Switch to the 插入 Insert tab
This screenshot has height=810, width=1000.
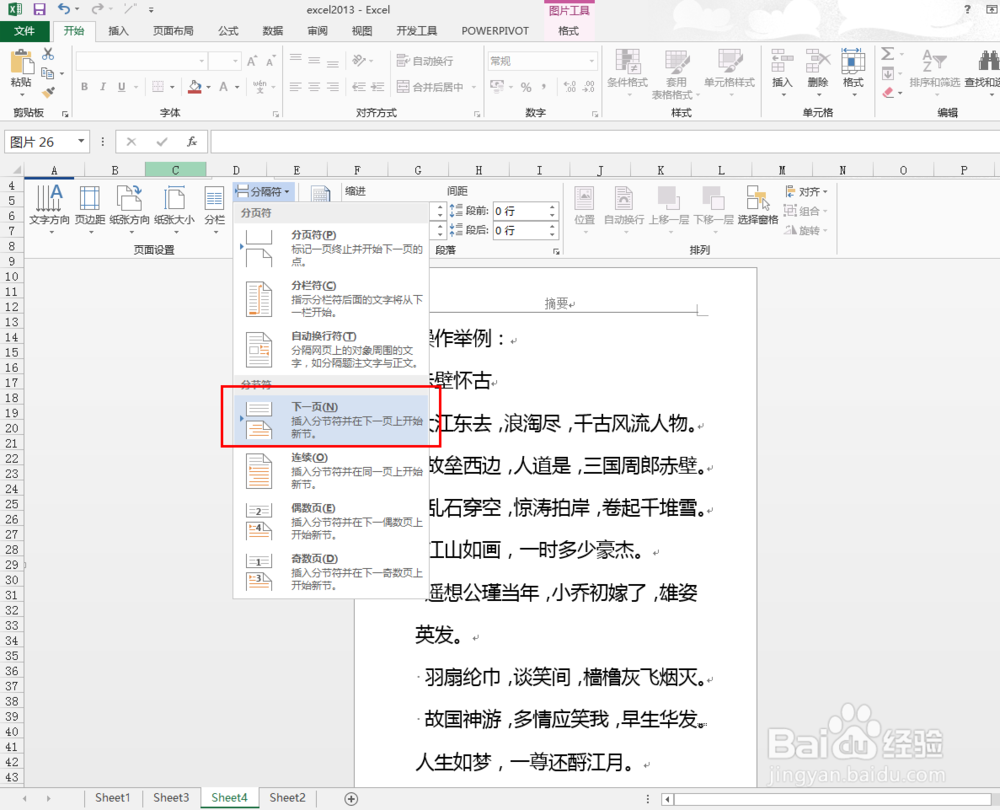click(118, 31)
